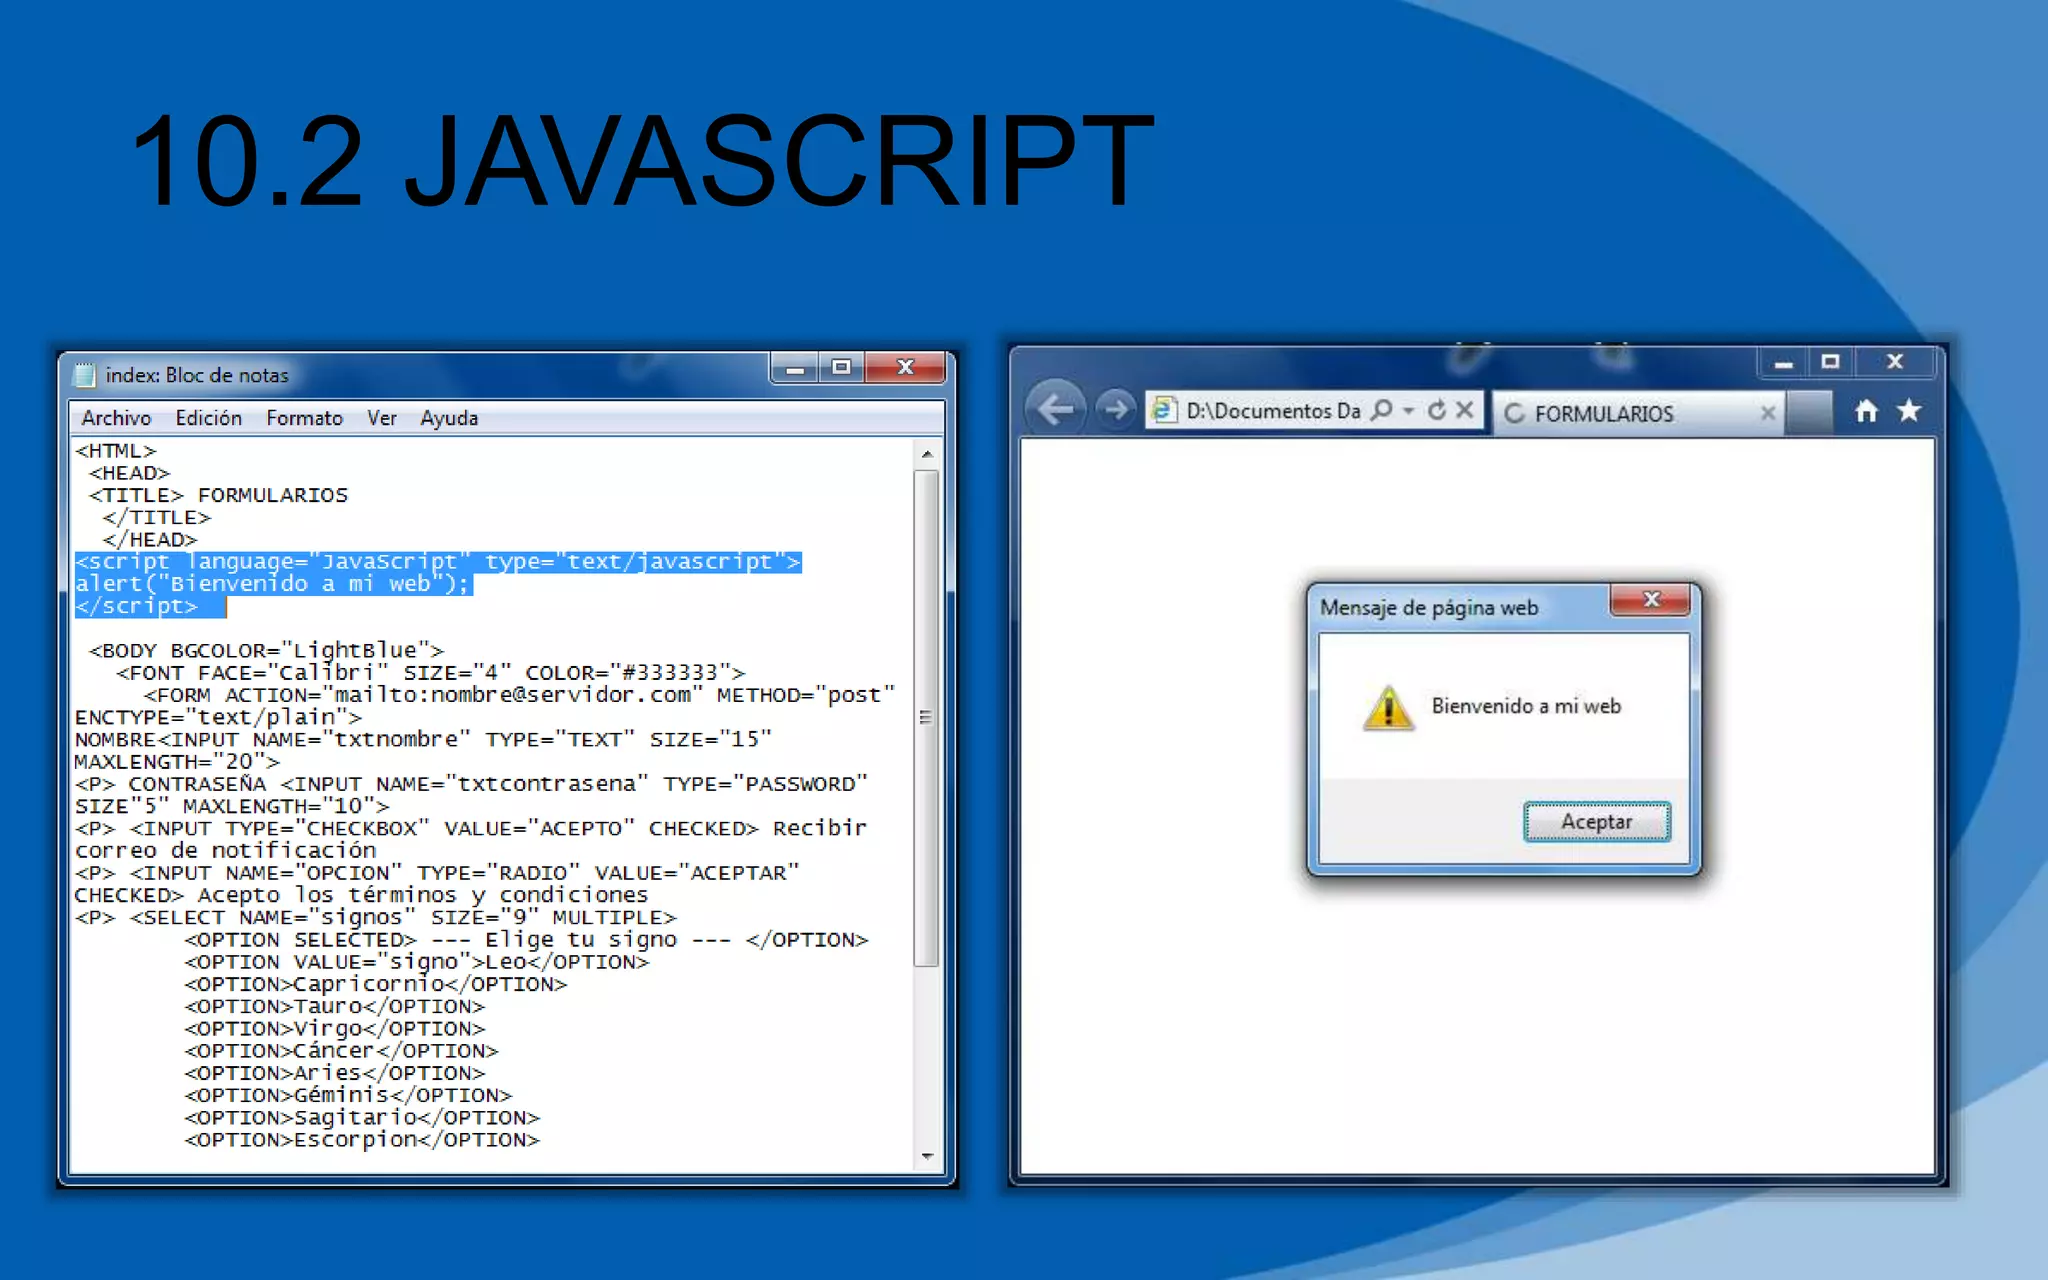Screen dimensions: 2048x1280
Task: Click the Notepad vertical scrollbar thumb
Action: point(927,718)
